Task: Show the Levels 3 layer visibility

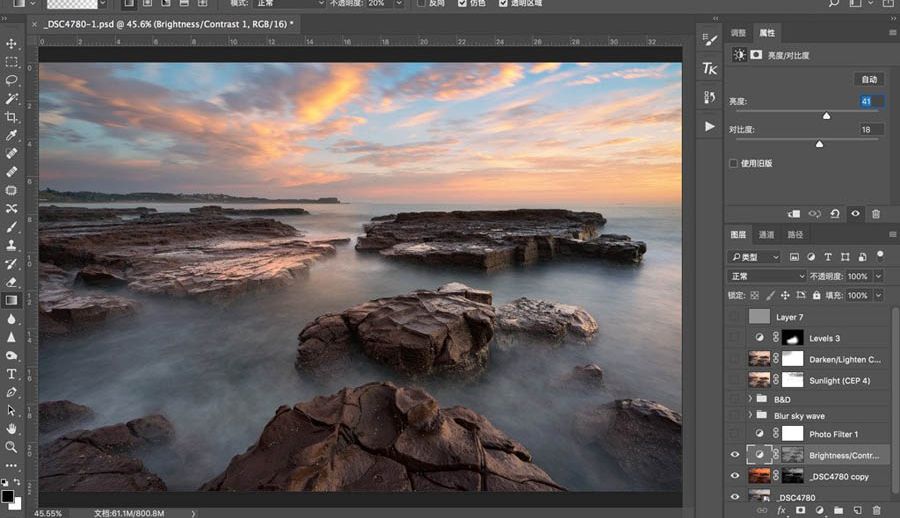Action: point(735,338)
